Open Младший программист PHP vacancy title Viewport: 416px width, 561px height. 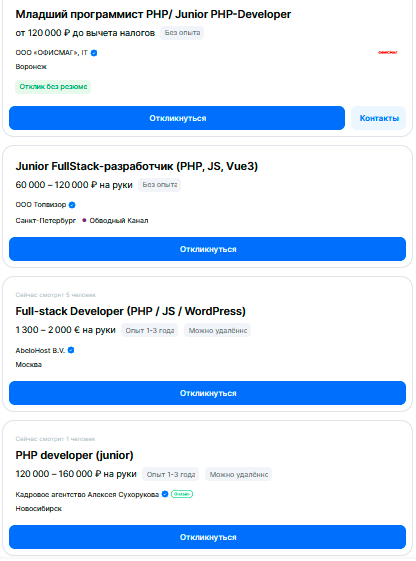point(153,14)
